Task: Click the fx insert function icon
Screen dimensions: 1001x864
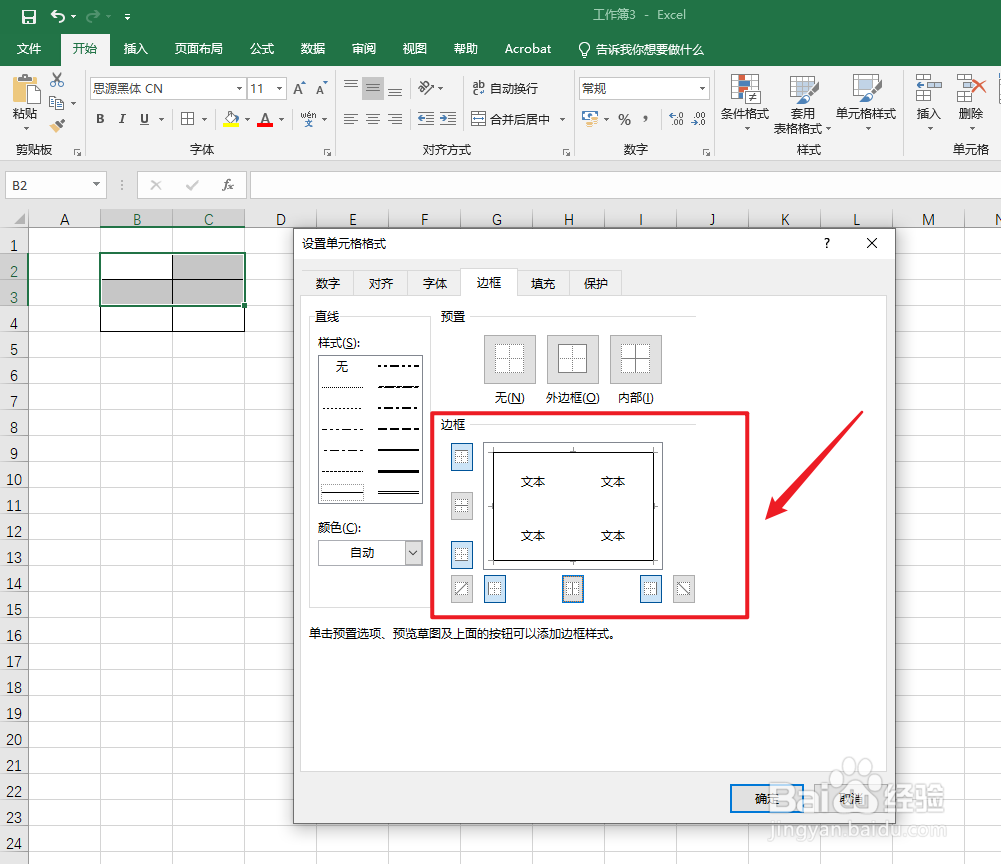Action: pos(228,185)
